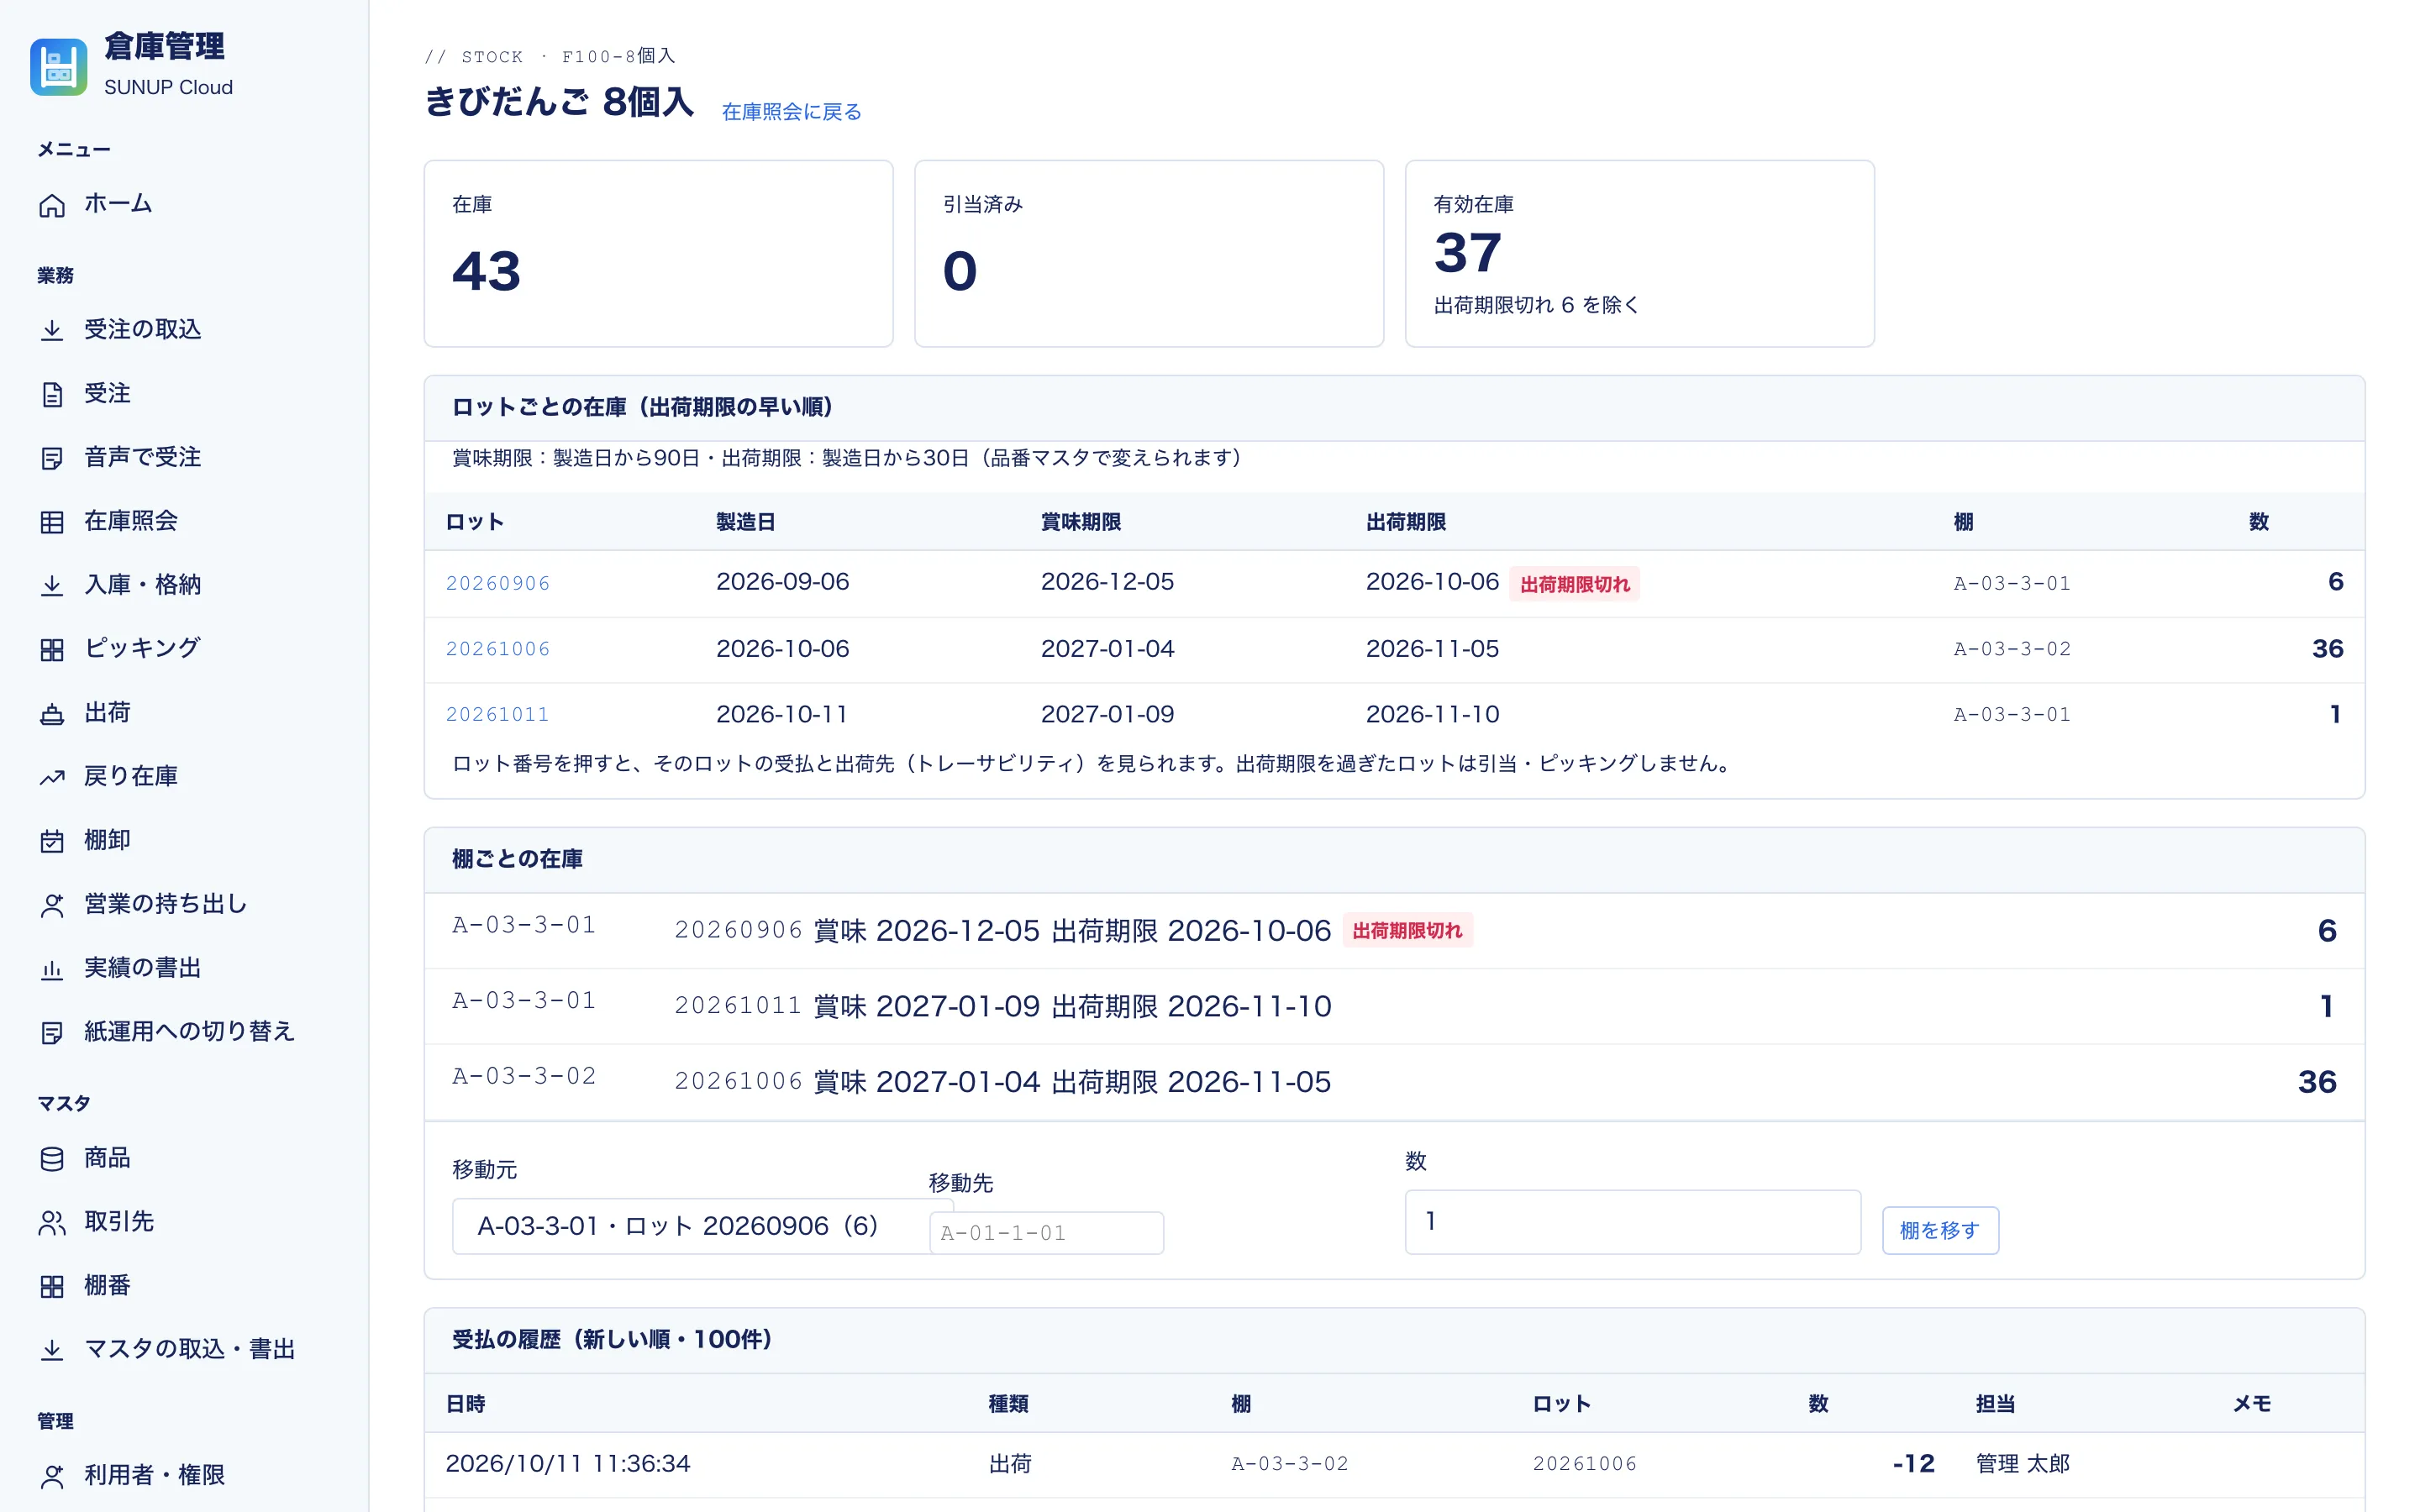Open lot 20261006 link in lot table
The height and width of the screenshot is (1512, 2420).
tap(498, 649)
